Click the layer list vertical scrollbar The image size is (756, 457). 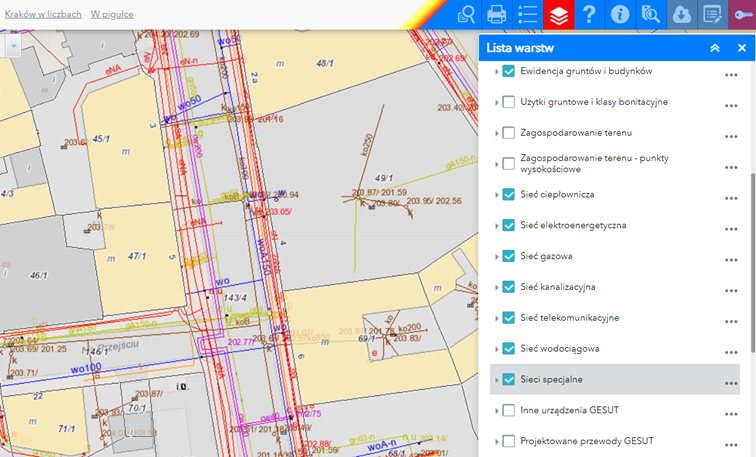point(753,263)
